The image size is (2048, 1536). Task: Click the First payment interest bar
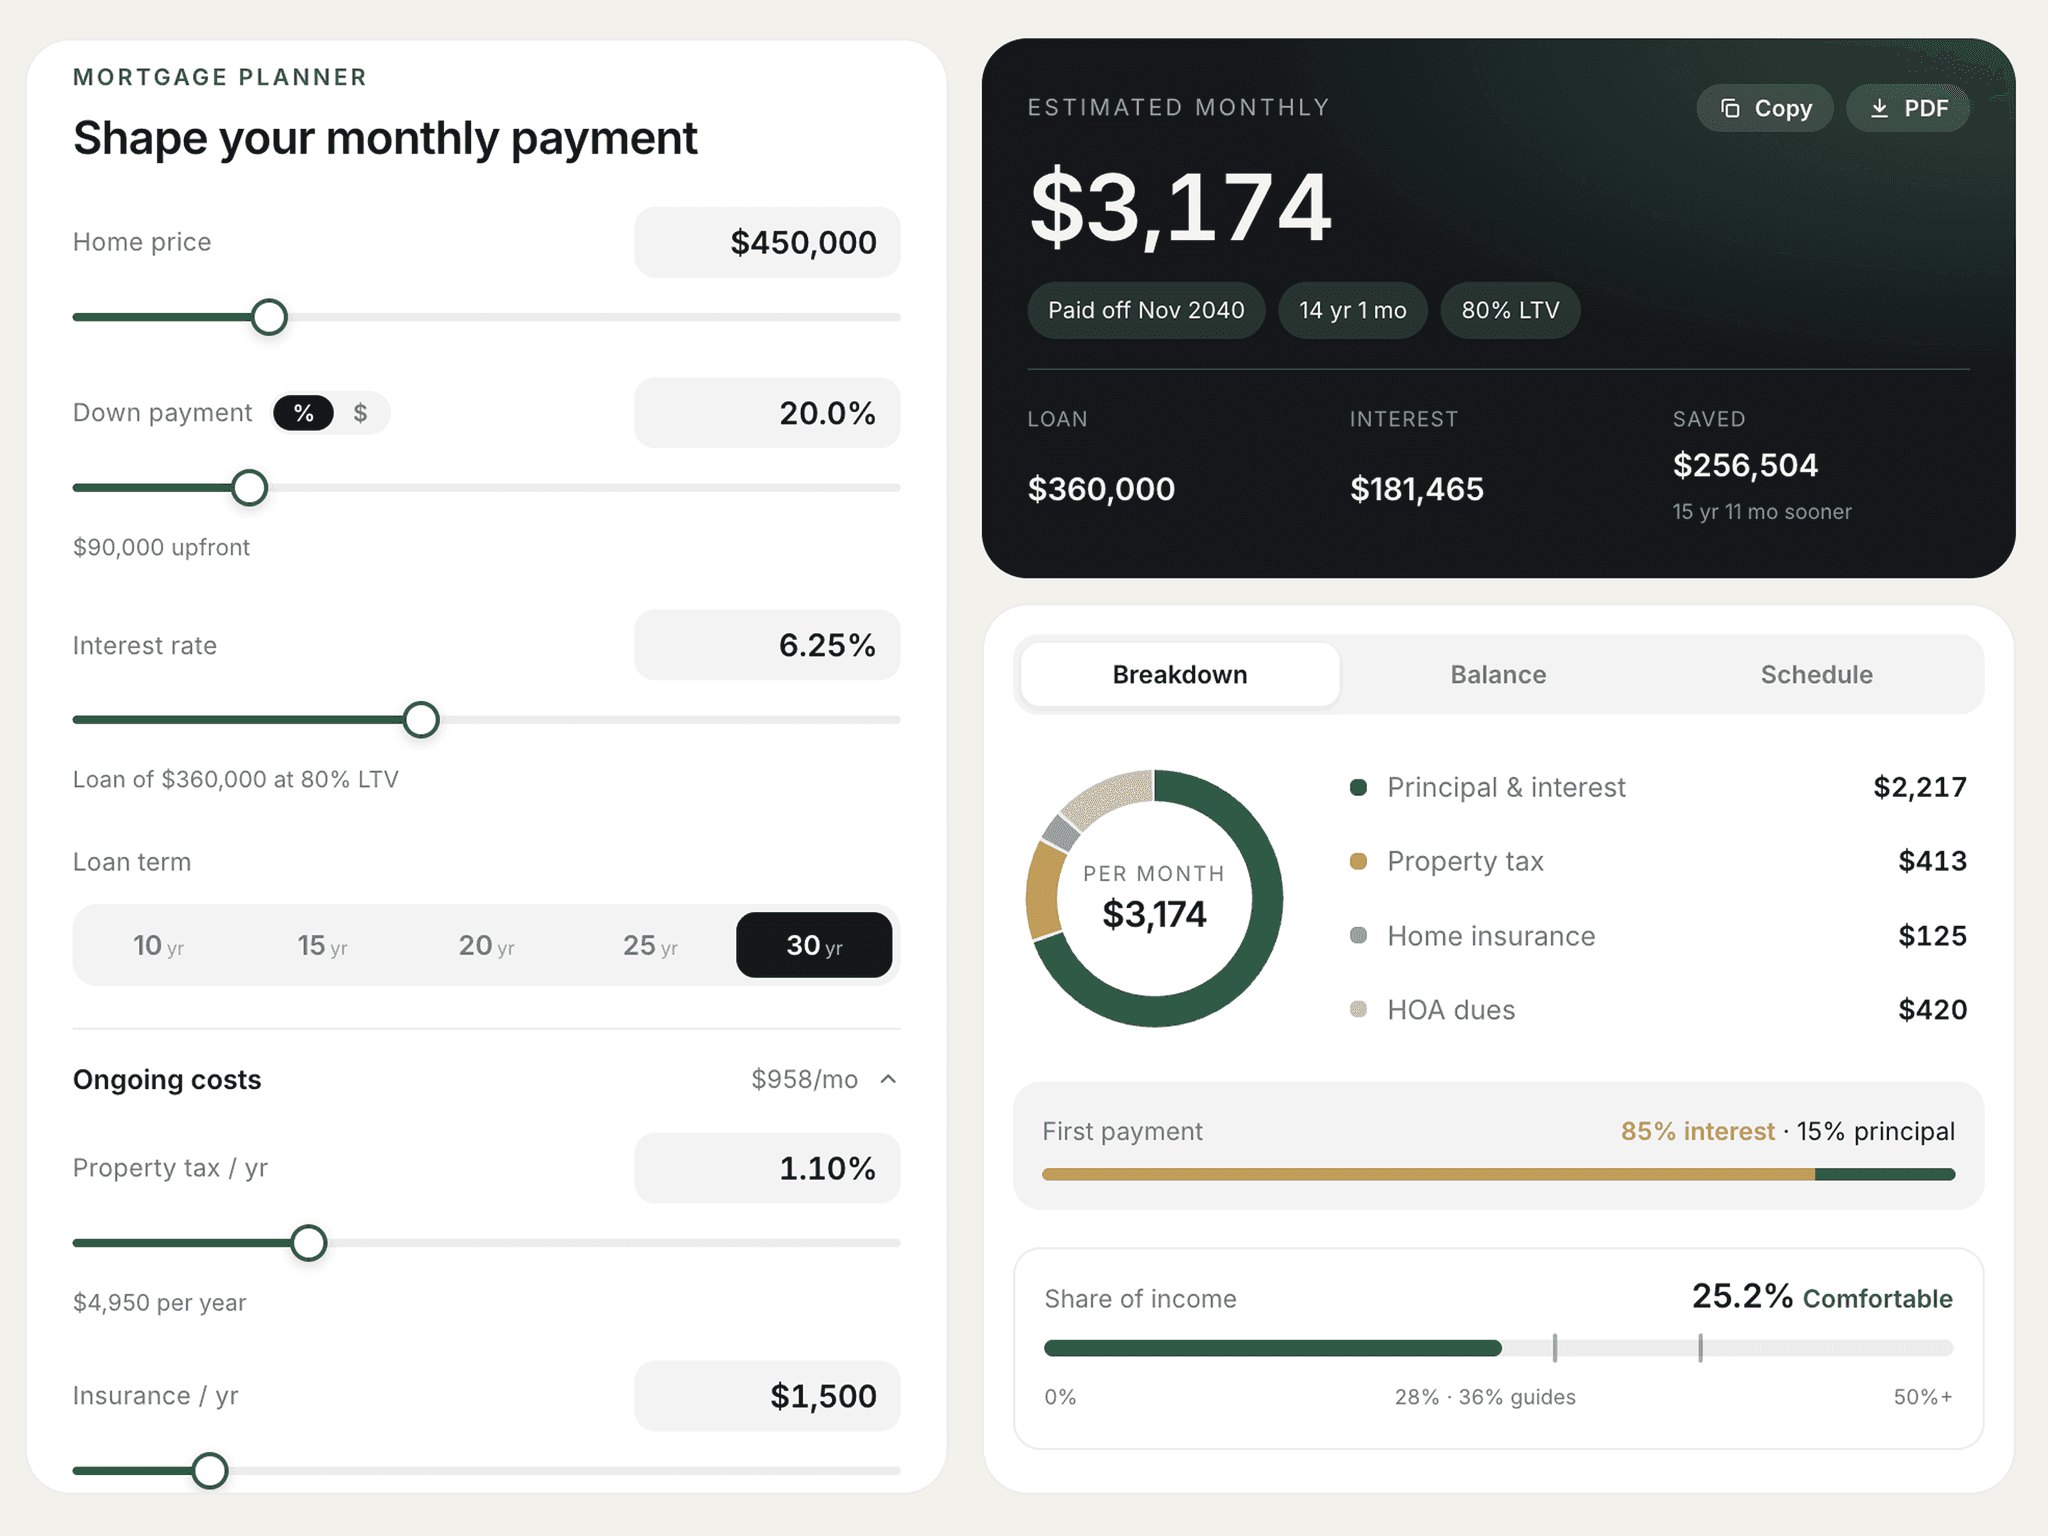click(1428, 1174)
